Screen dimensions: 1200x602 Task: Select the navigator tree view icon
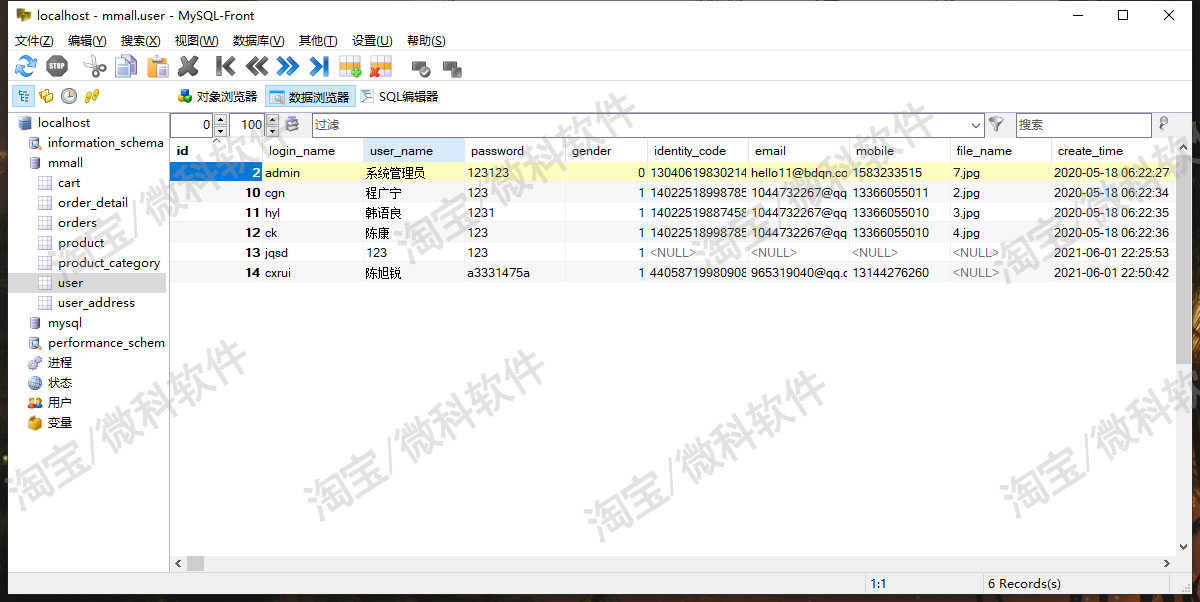pos(22,96)
